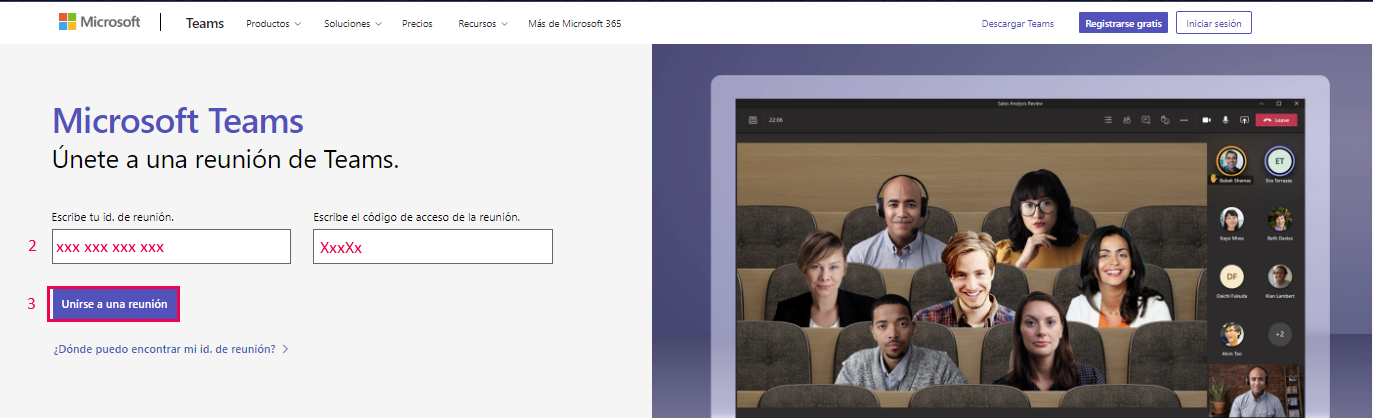The image size is (1373, 418).
Task: Click the chat bubble icon in meeting toolbar
Action: click(1146, 120)
